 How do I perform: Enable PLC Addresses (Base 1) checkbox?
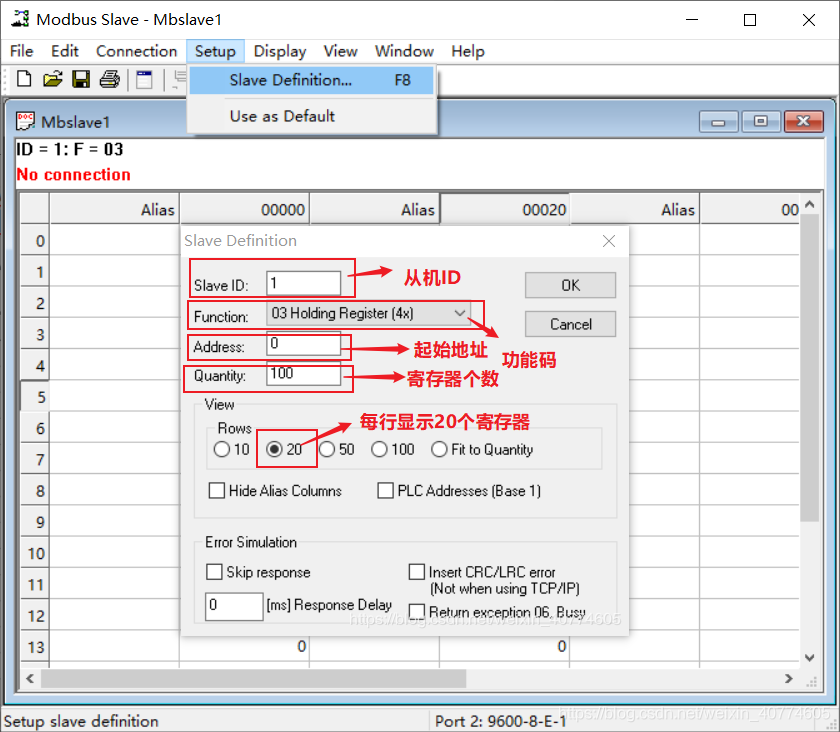tap(385, 490)
